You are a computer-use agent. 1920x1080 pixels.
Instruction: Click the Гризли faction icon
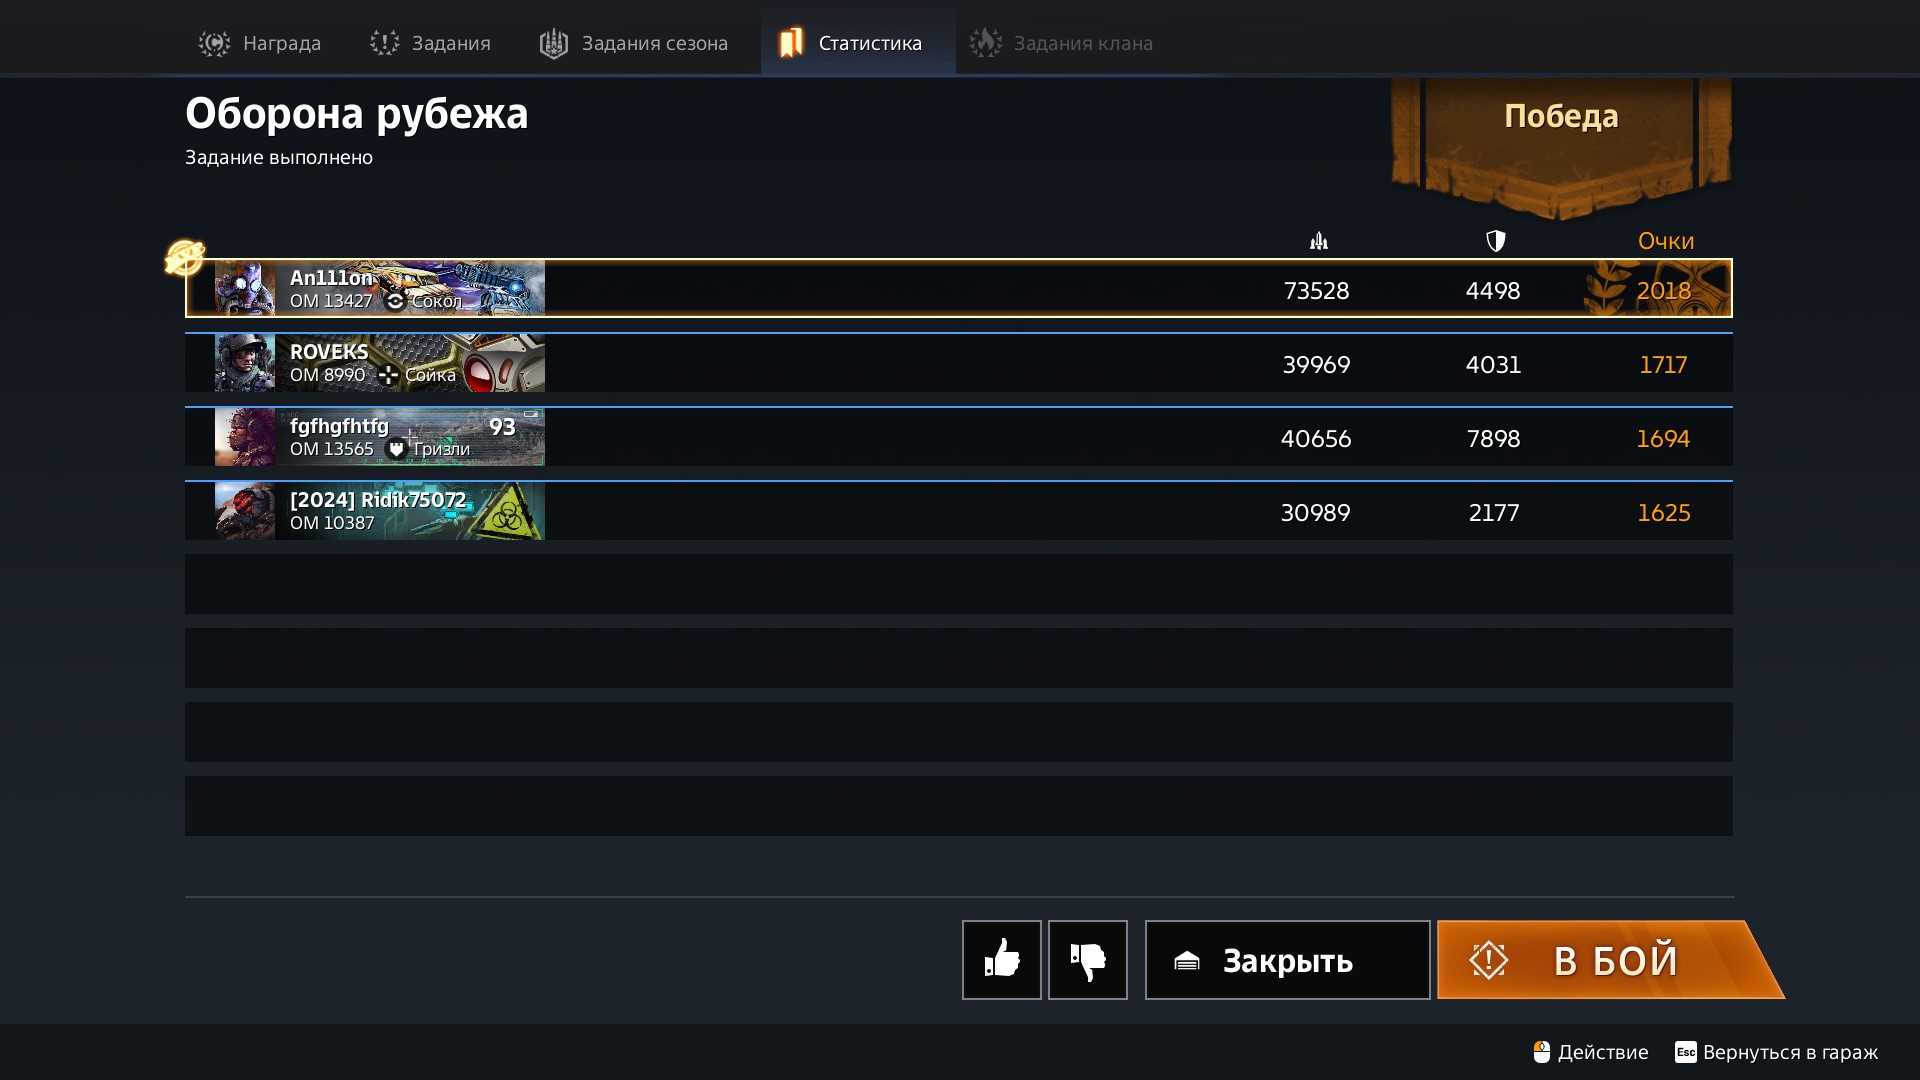click(x=396, y=449)
